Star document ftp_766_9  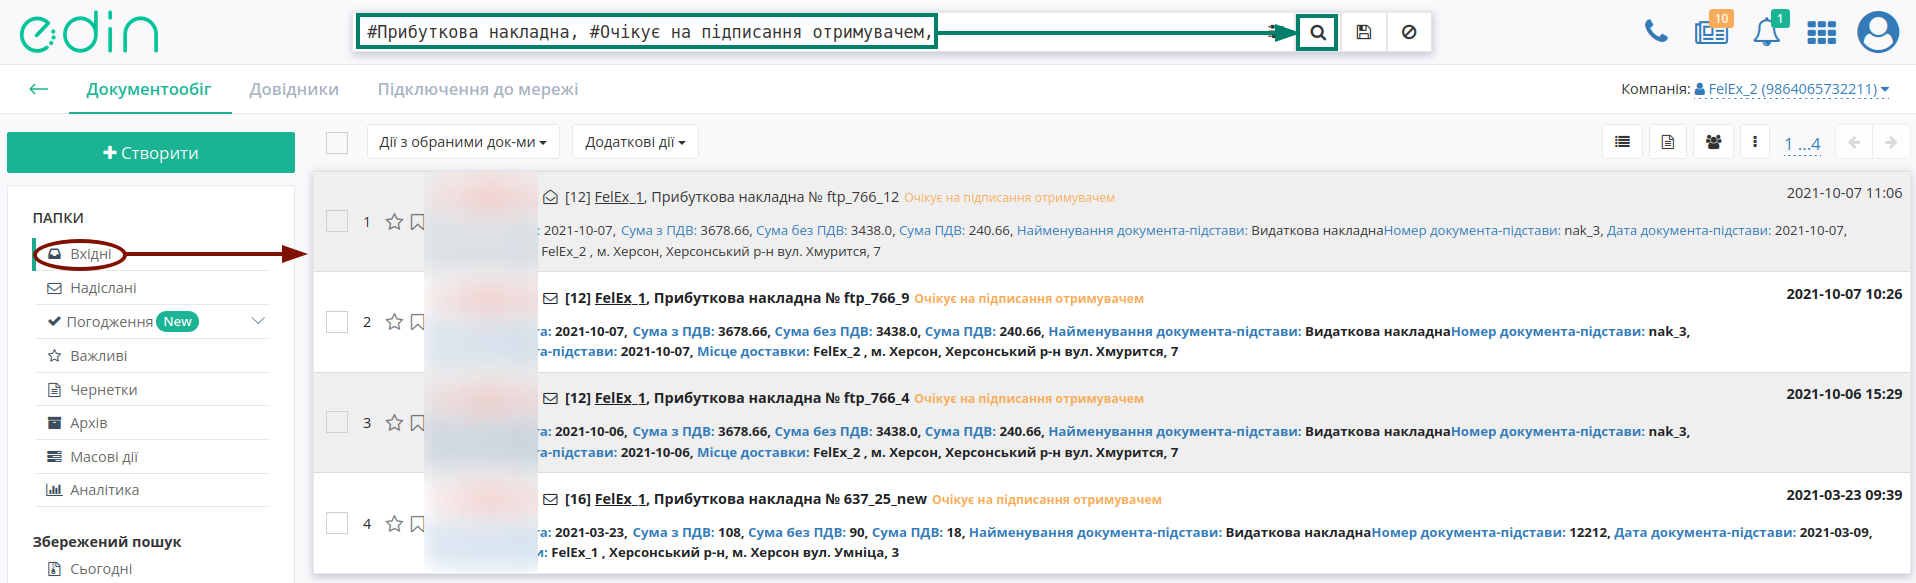point(394,322)
